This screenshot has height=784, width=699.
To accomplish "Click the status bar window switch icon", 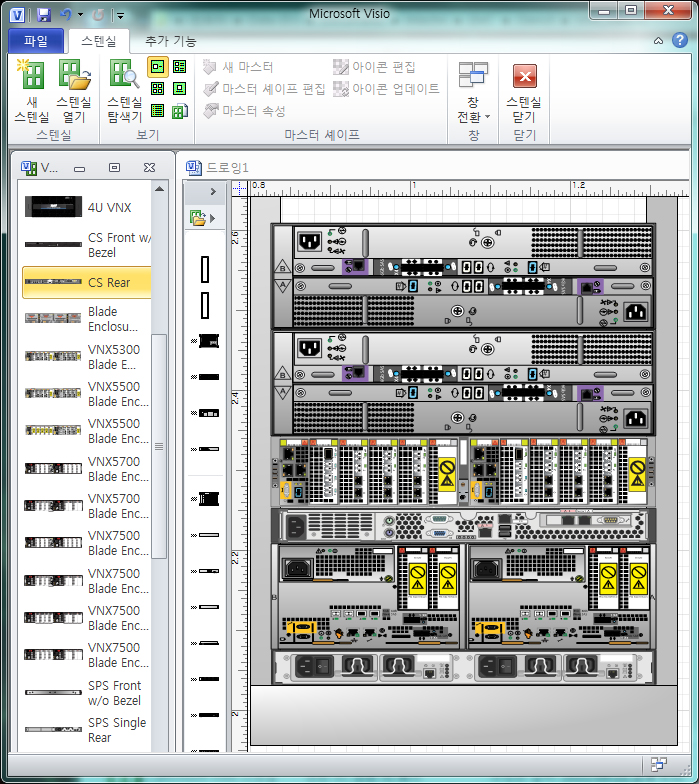I will [658, 764].
